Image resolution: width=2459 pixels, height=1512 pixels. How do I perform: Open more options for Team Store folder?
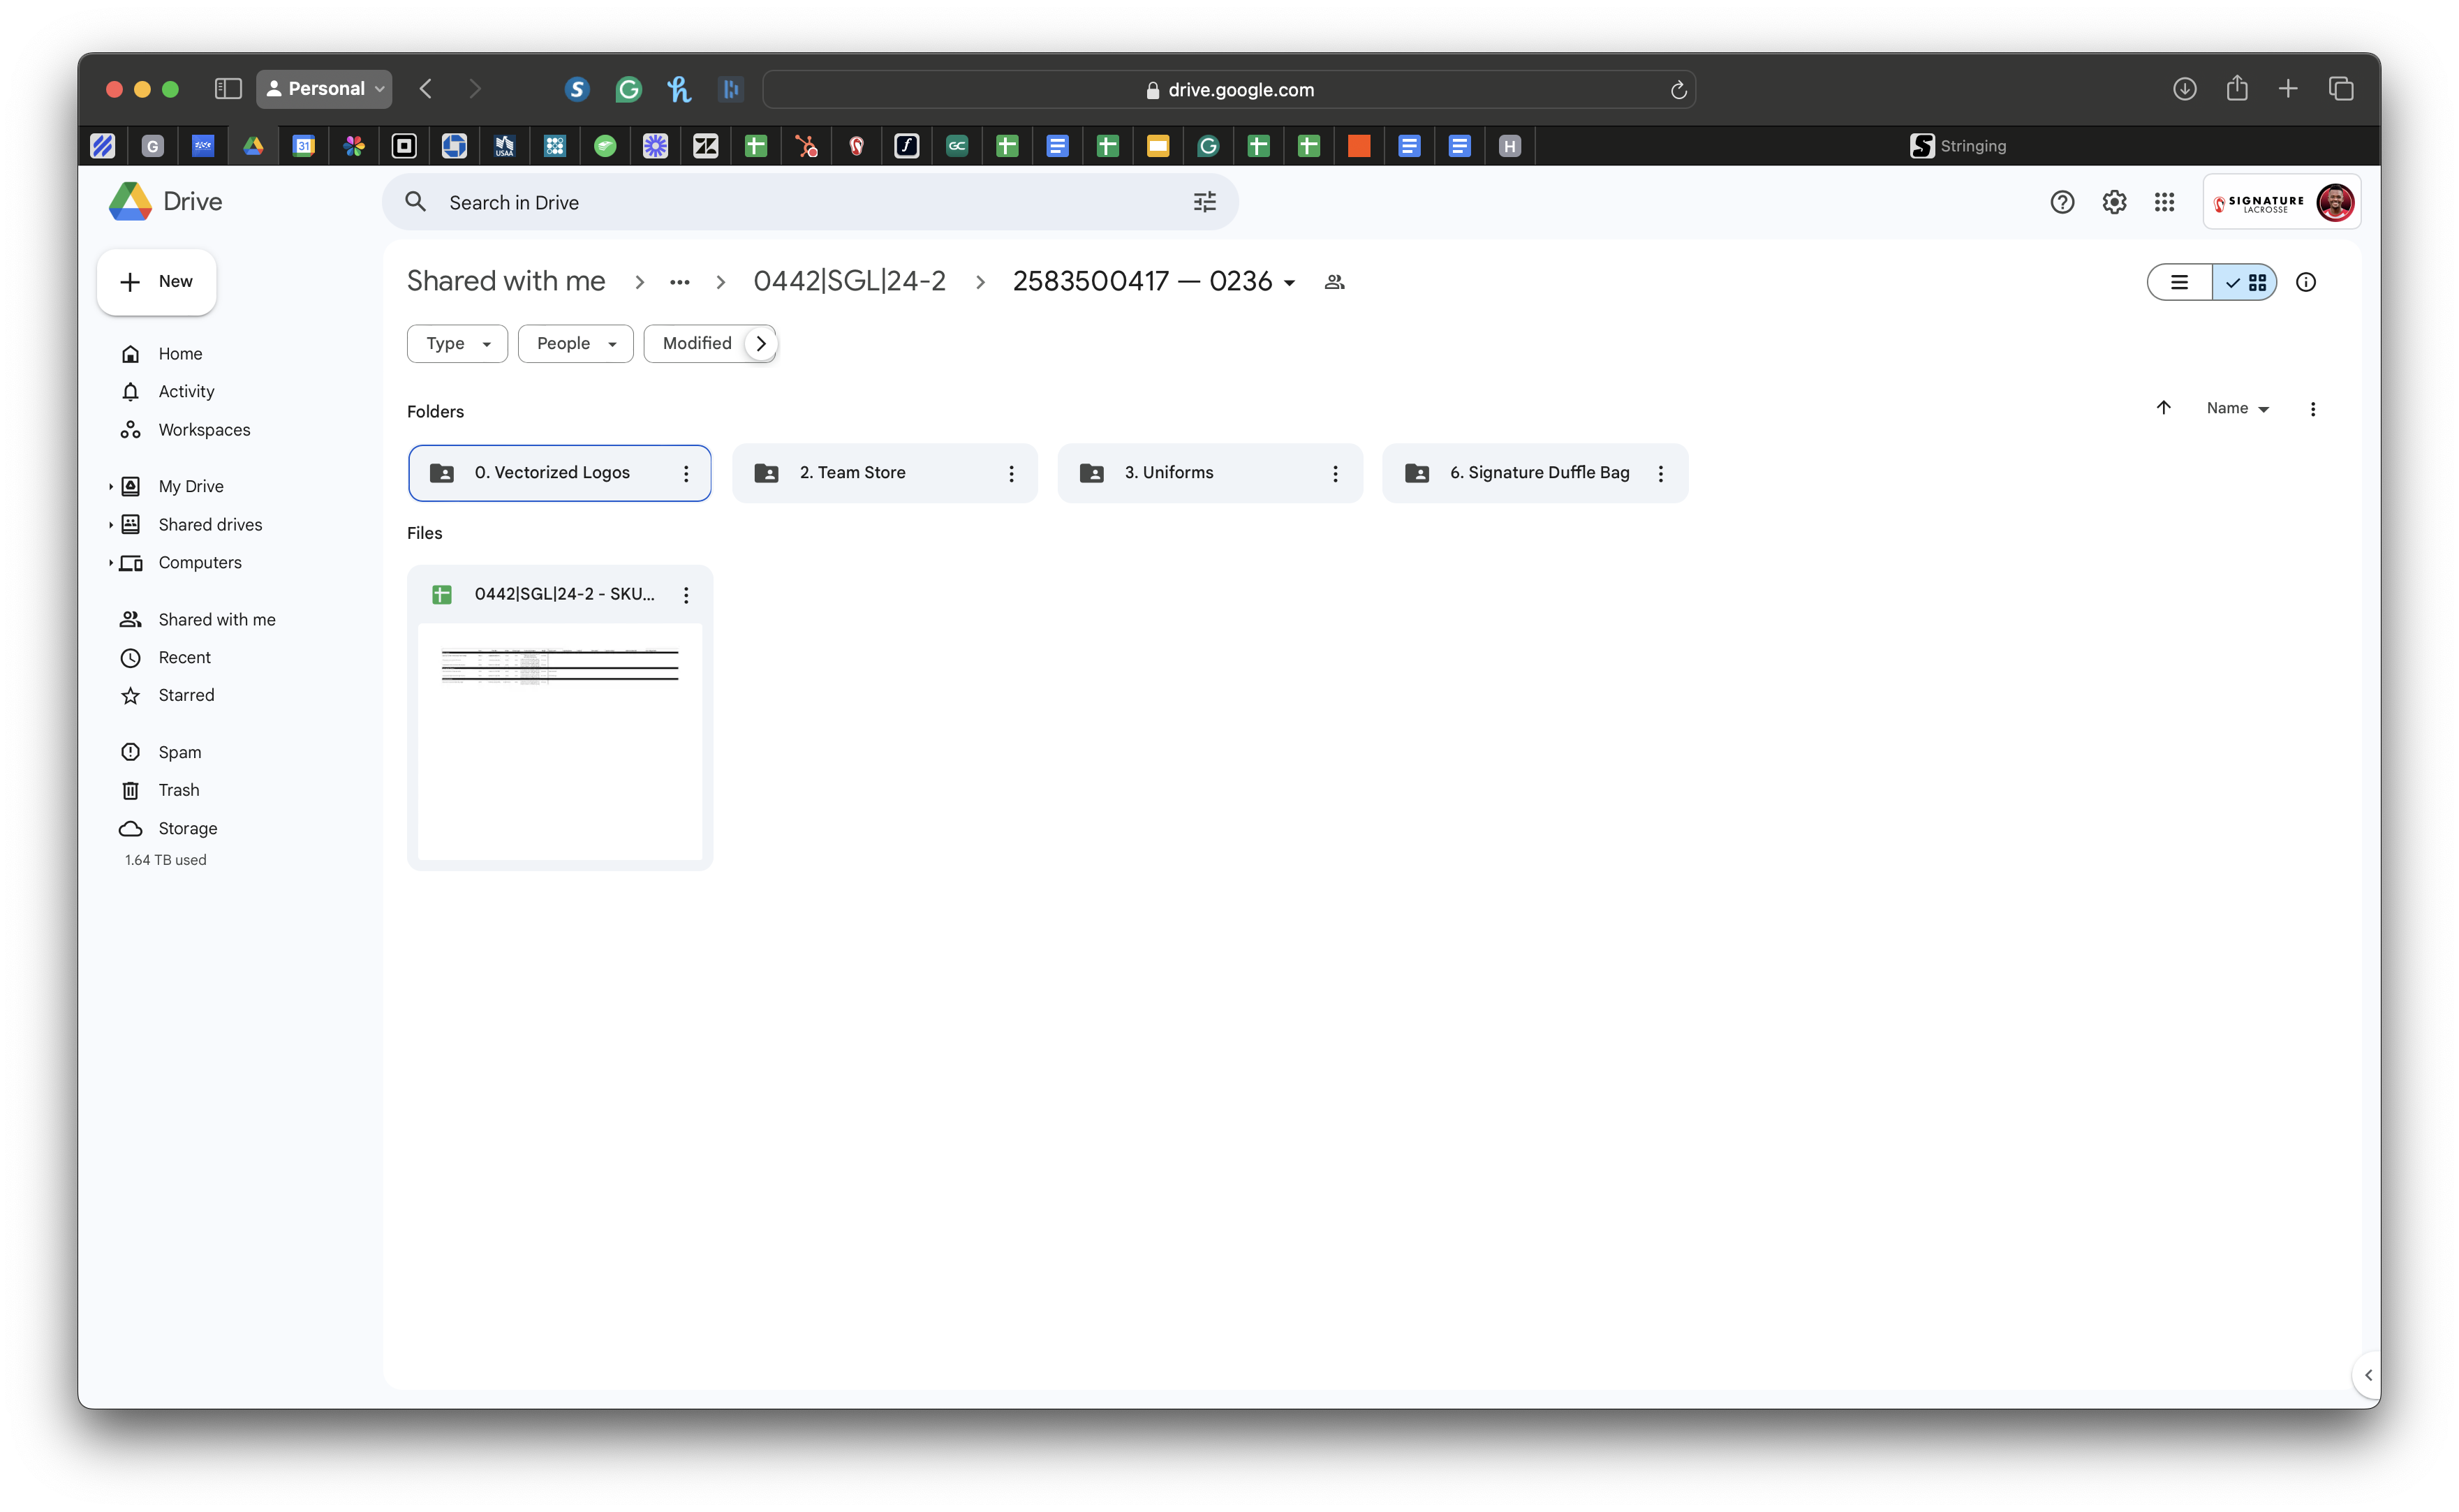(x=1011, y=473)
